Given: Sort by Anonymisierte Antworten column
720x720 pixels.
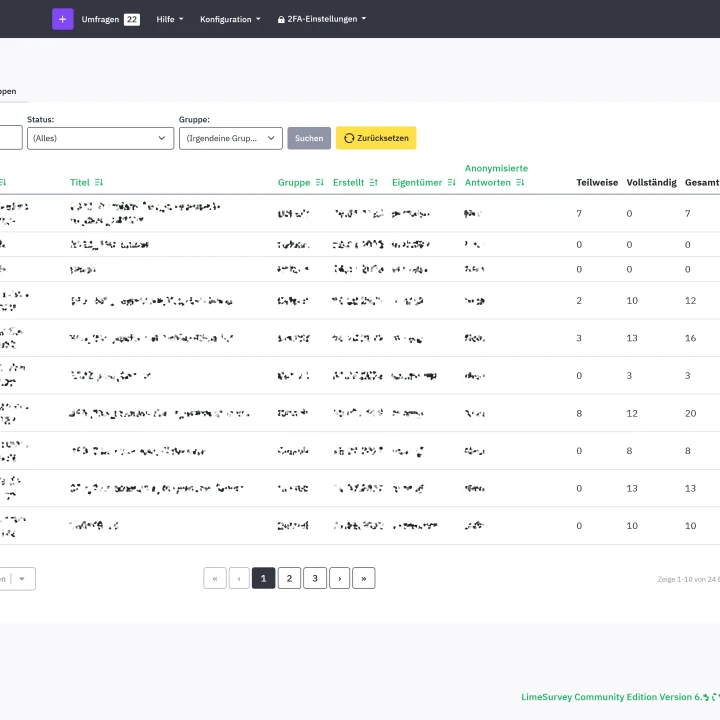Looking at the screenshot, I should point(496,175).
